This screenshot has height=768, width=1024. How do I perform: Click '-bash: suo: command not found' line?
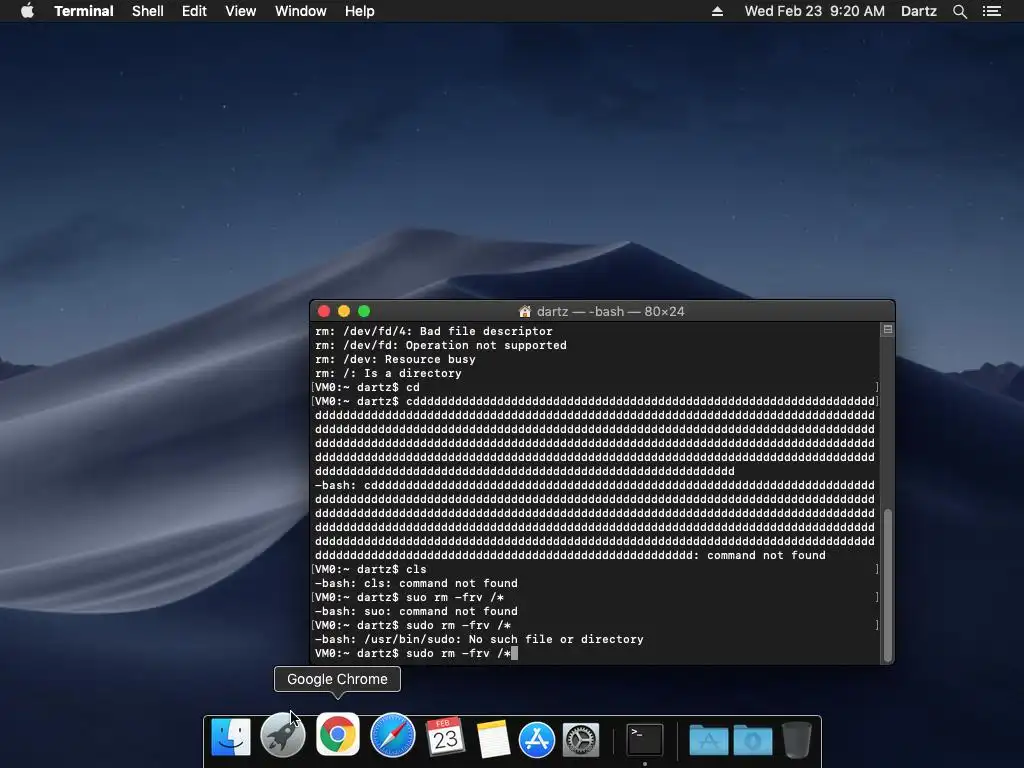click(416, 611)
